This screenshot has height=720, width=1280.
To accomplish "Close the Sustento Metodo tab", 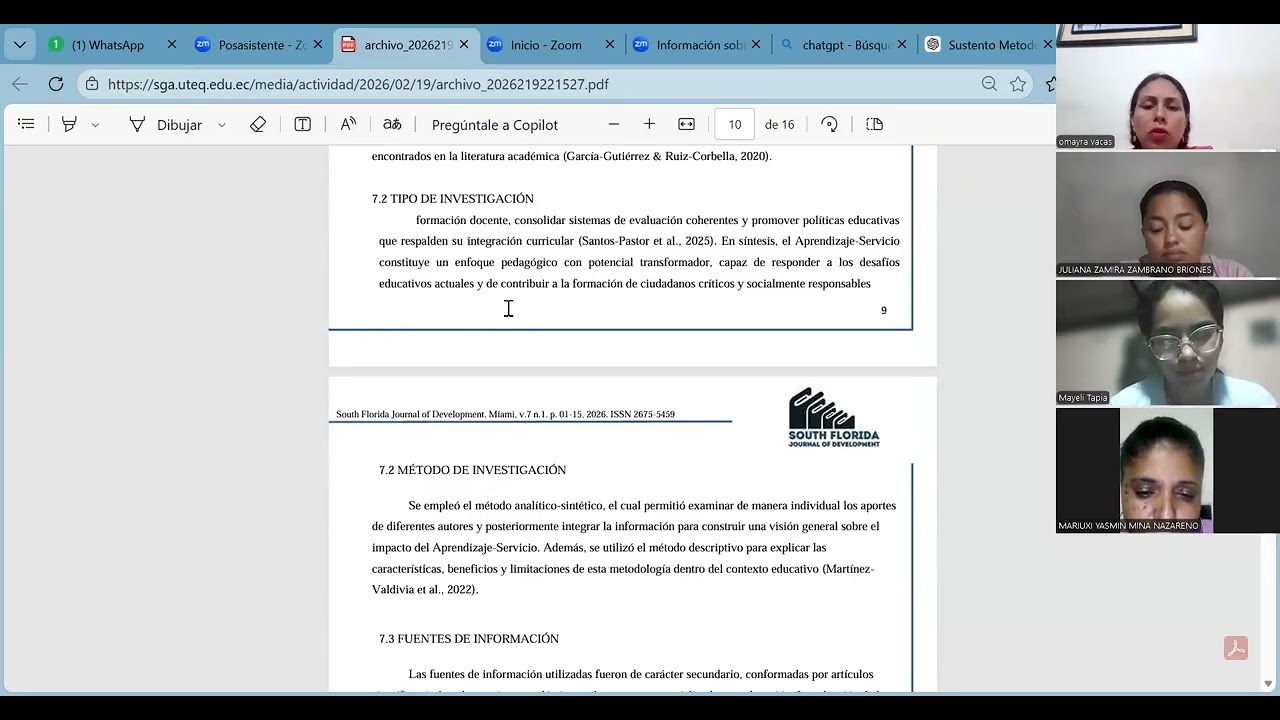I will coord(1048,45).
